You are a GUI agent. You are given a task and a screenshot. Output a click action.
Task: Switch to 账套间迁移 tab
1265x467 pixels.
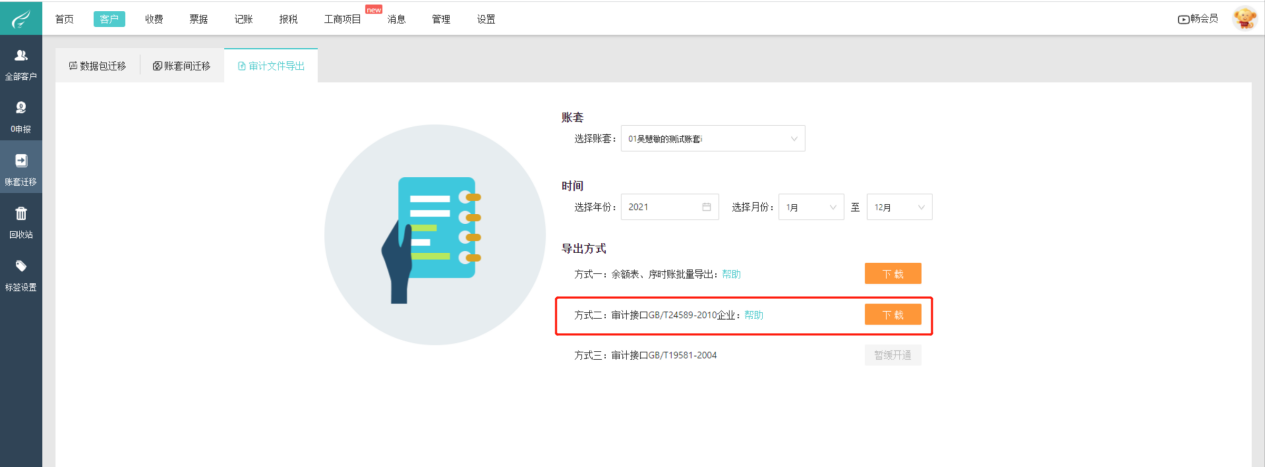coord(182,66)
